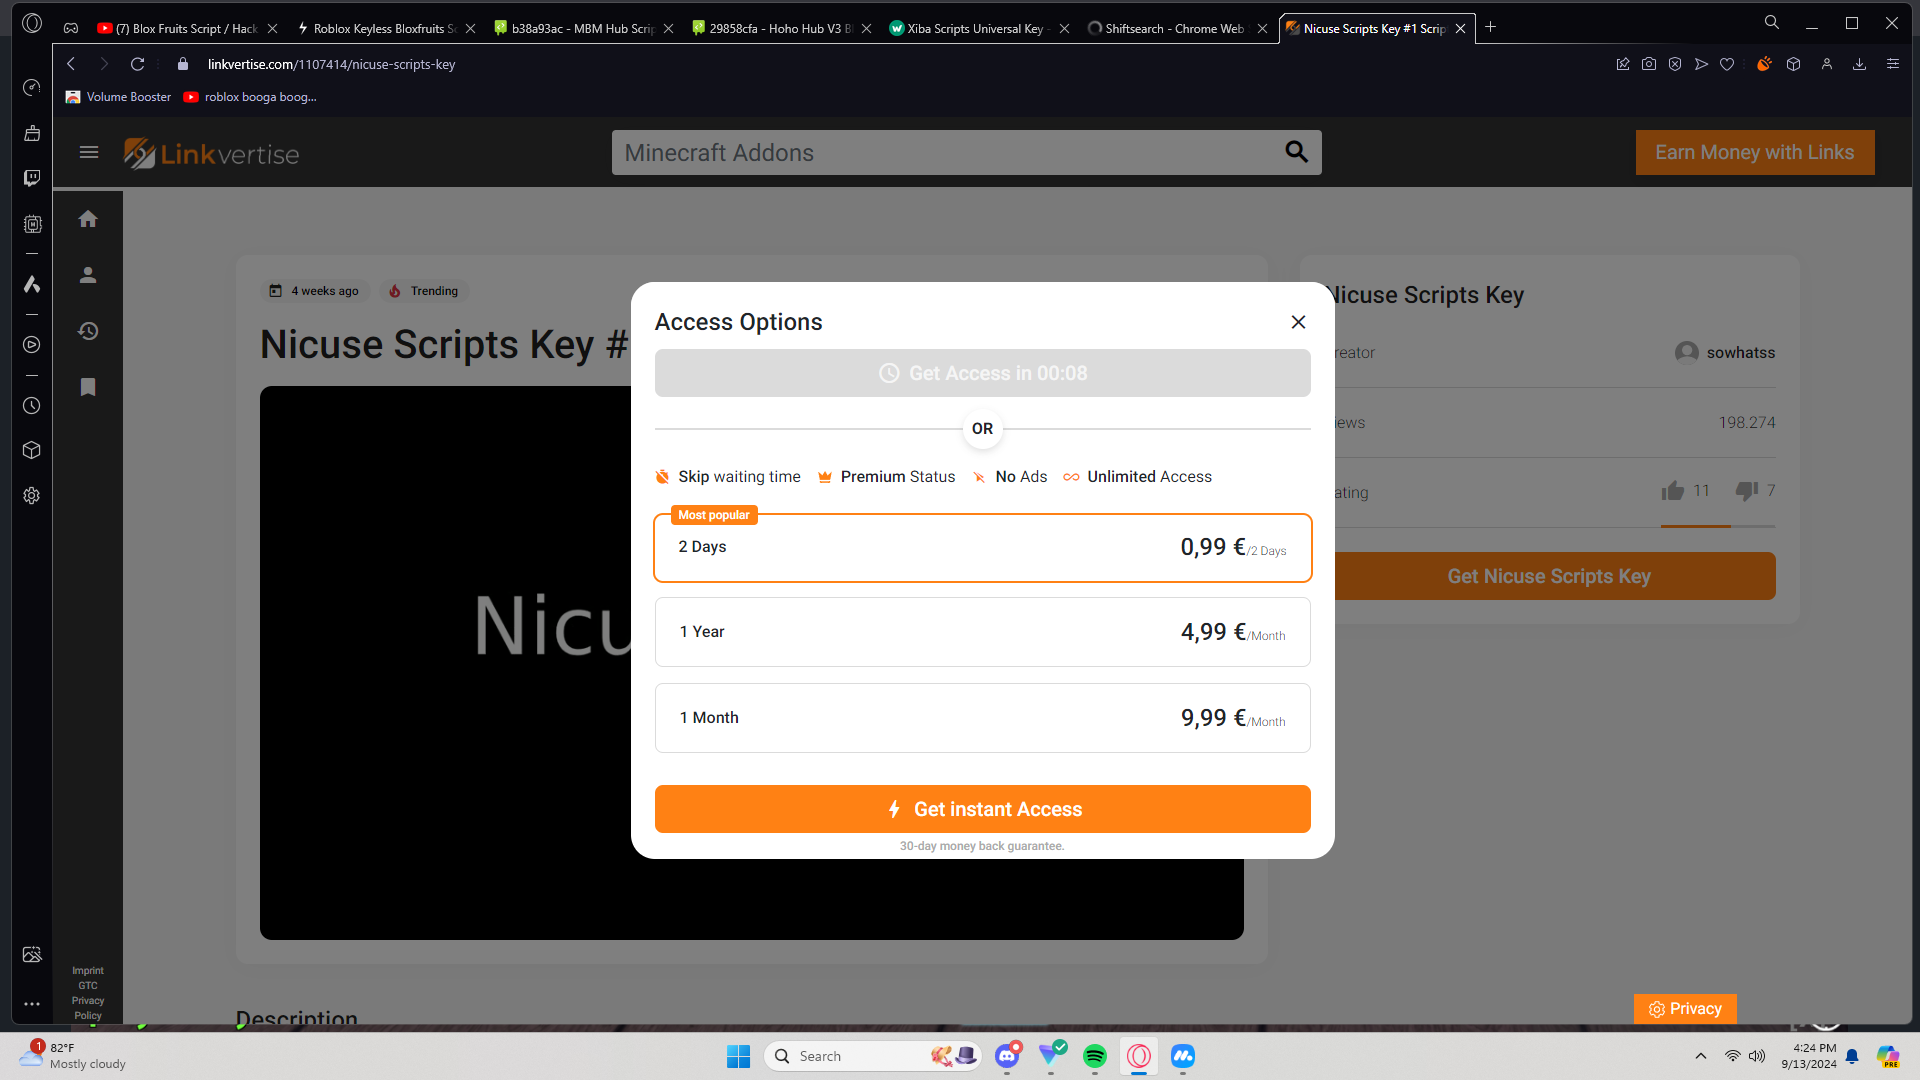Click the bookmark heart icon
Viewport: 1920px width, 1080px height.
(x=1727, y=64)
